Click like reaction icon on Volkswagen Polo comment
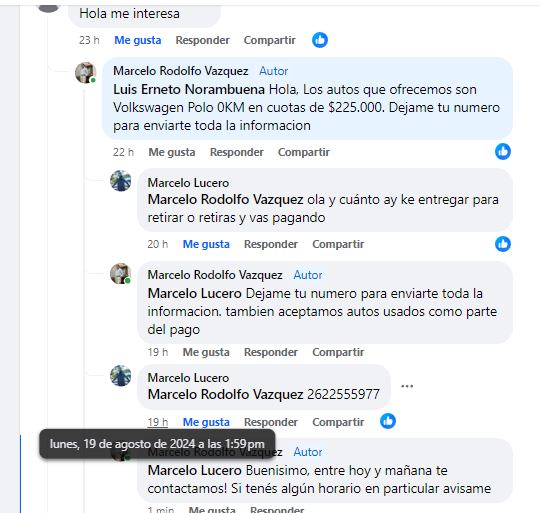540x513 pixels. (503, 151)
